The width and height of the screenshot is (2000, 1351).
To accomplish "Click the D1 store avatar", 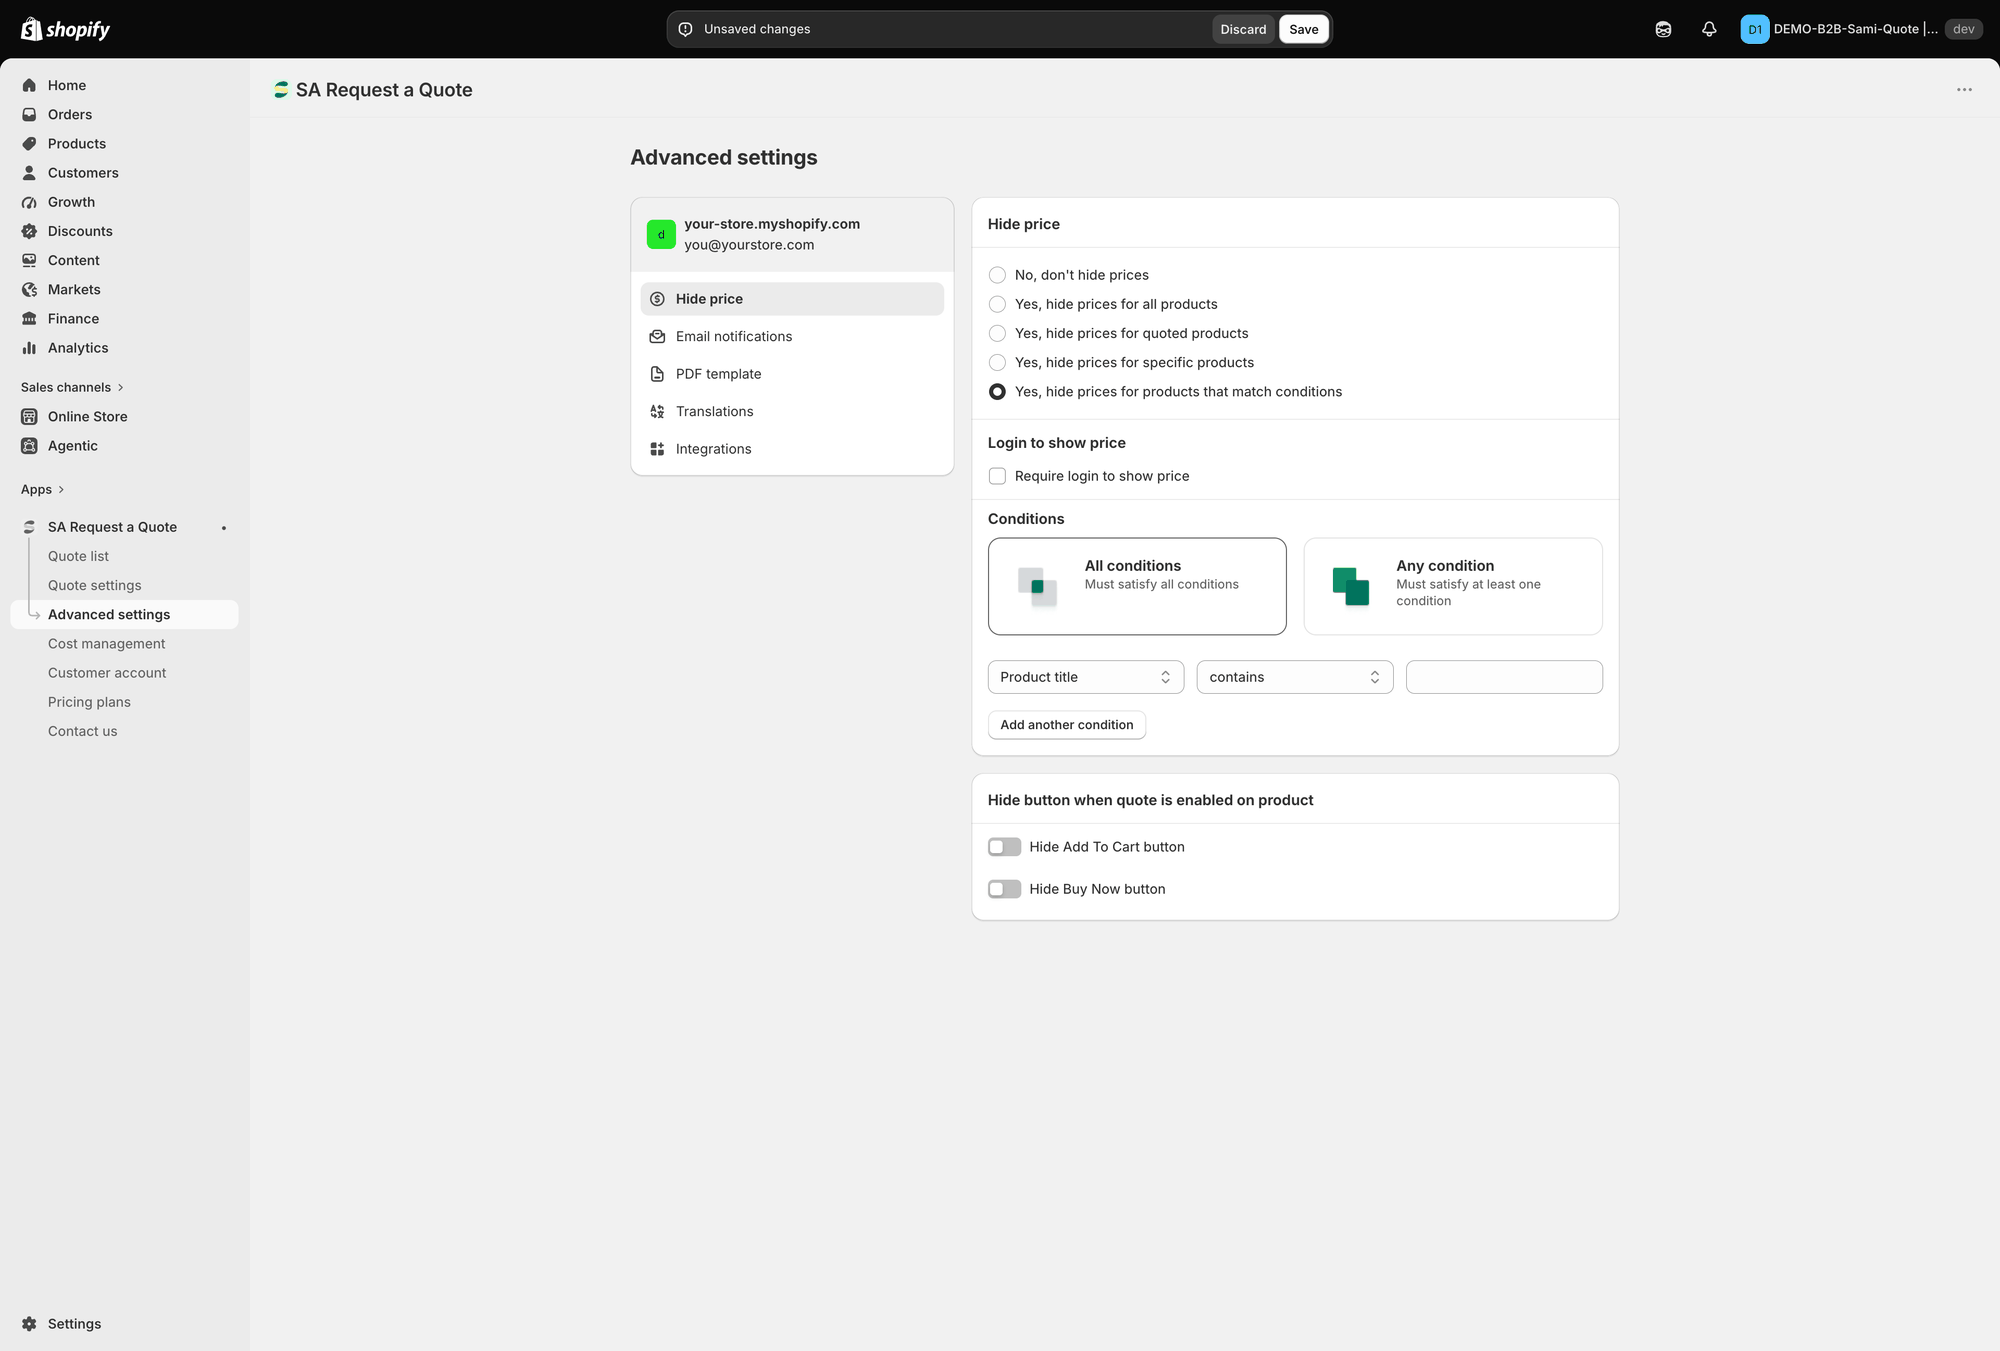I will (1754, 29).
